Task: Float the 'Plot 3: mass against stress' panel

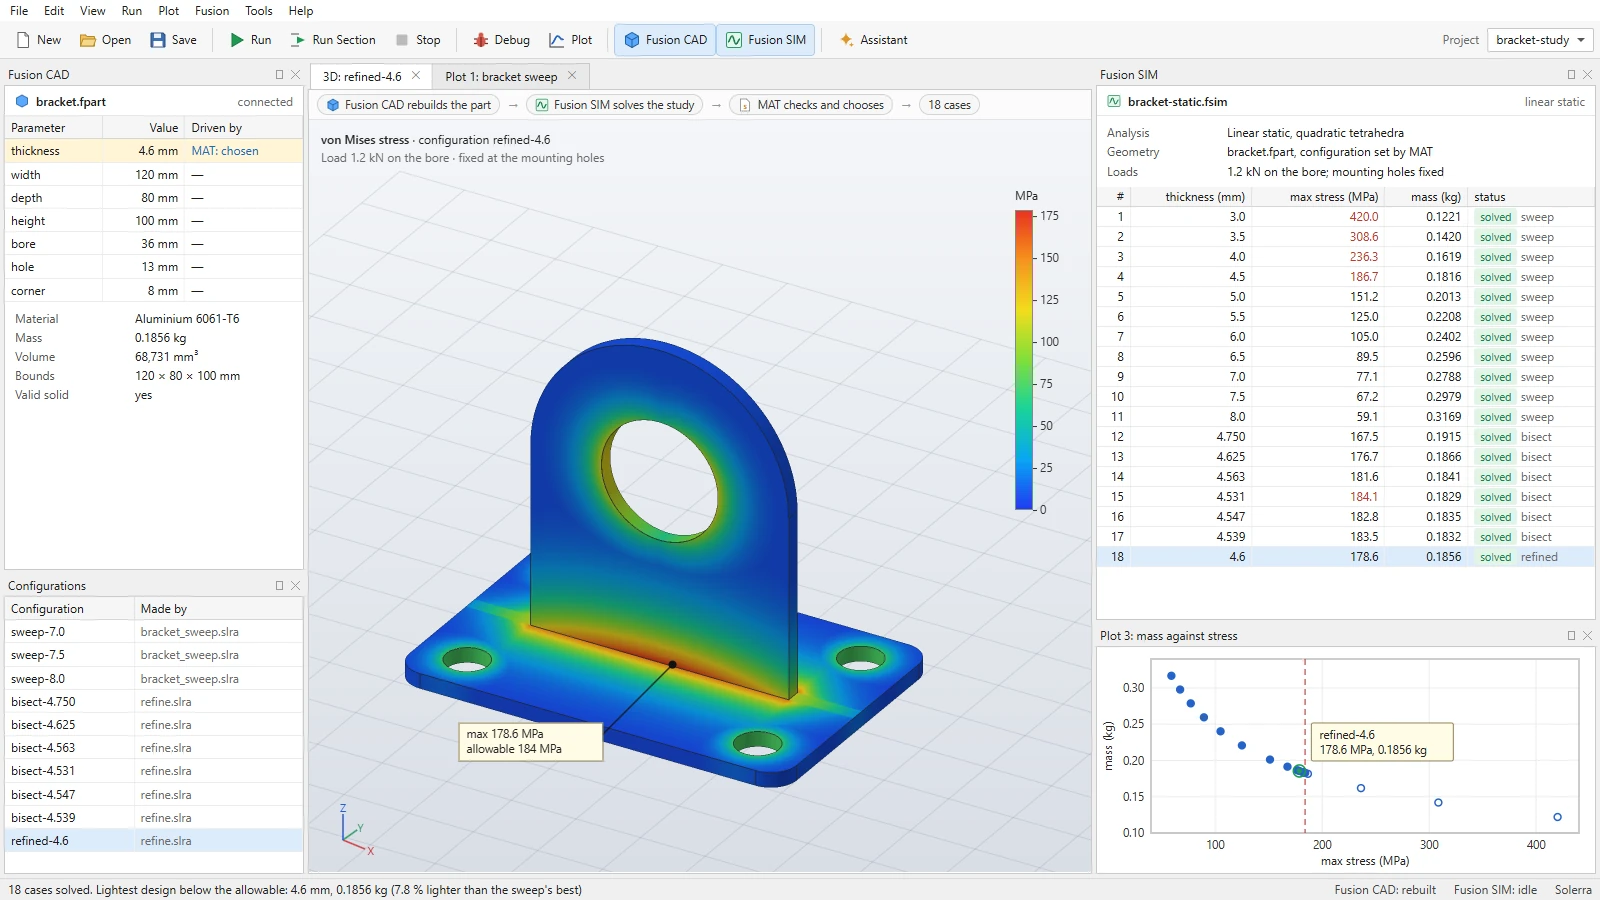Action: pyautogui.click(x=1571, y=636)
